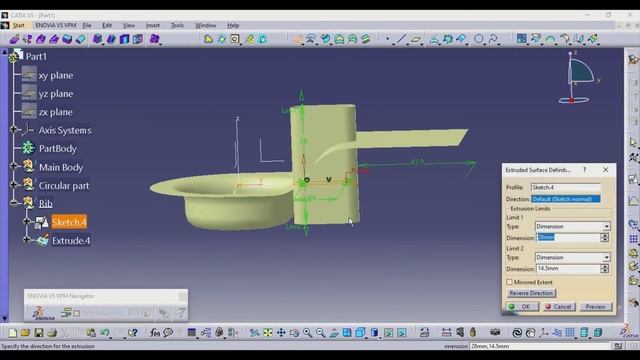Image resolution: width=640 pixels, height=360 pixels.
Task: Select the Part1 root node
Action: [x=36, y=56]
